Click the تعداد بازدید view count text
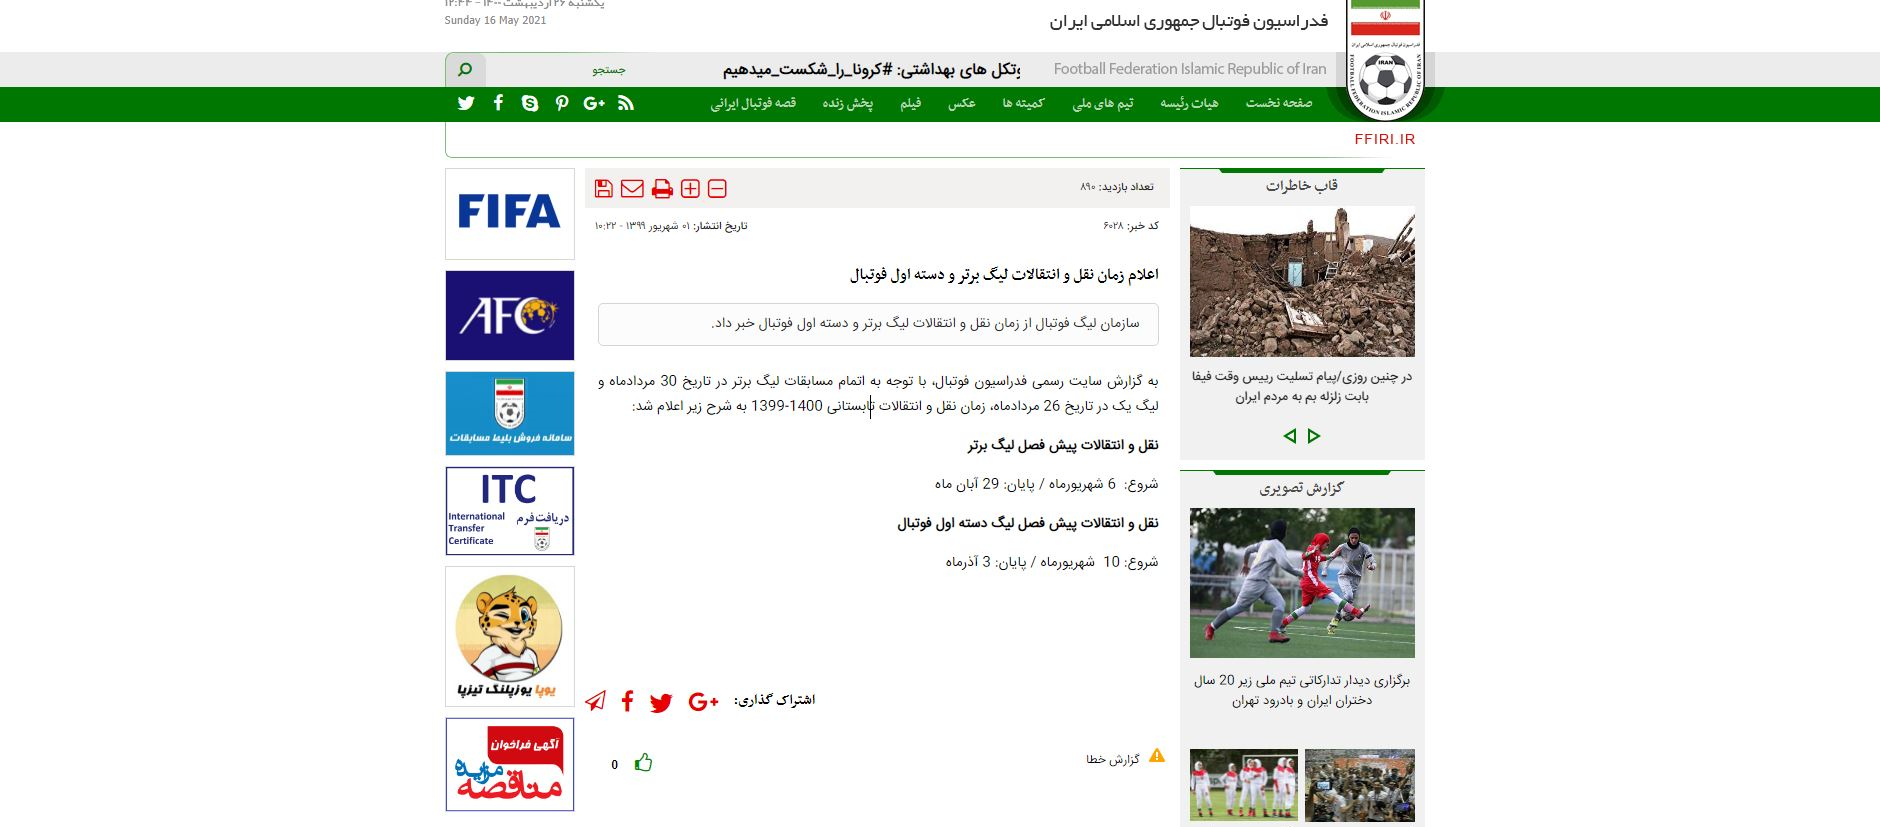 1117,187
